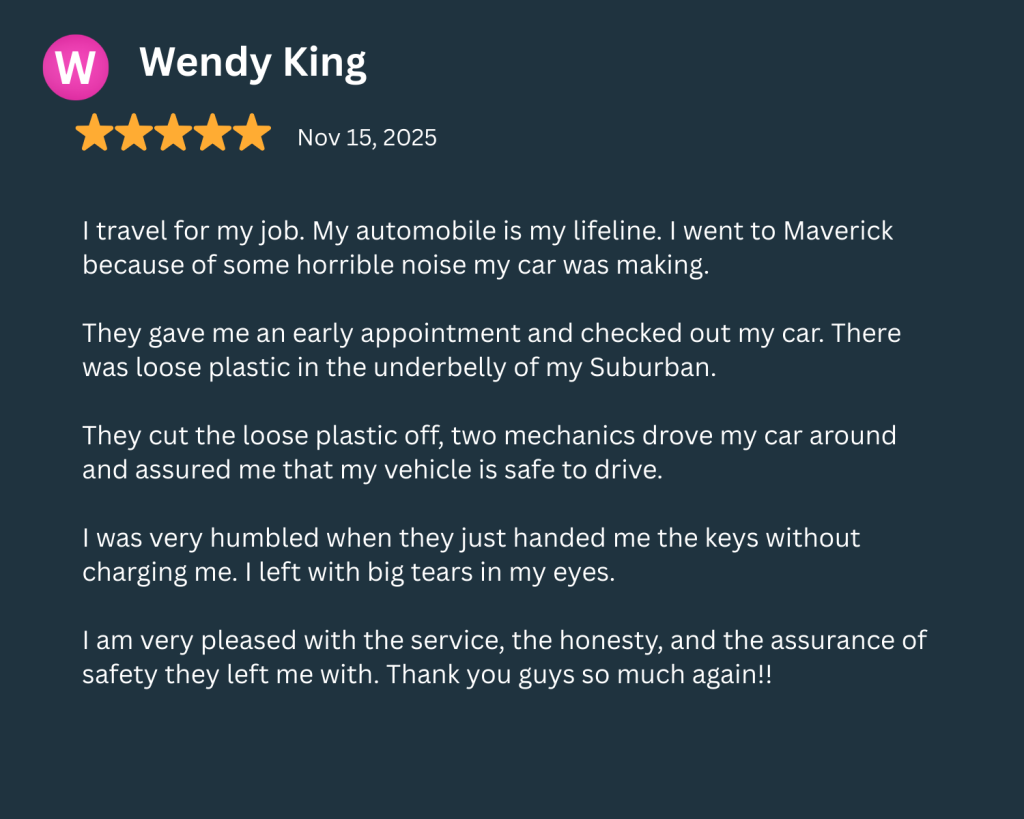Click "Thank you guys so much again!!" text
Screen dimensions: 1024x819
pos(579,675)
